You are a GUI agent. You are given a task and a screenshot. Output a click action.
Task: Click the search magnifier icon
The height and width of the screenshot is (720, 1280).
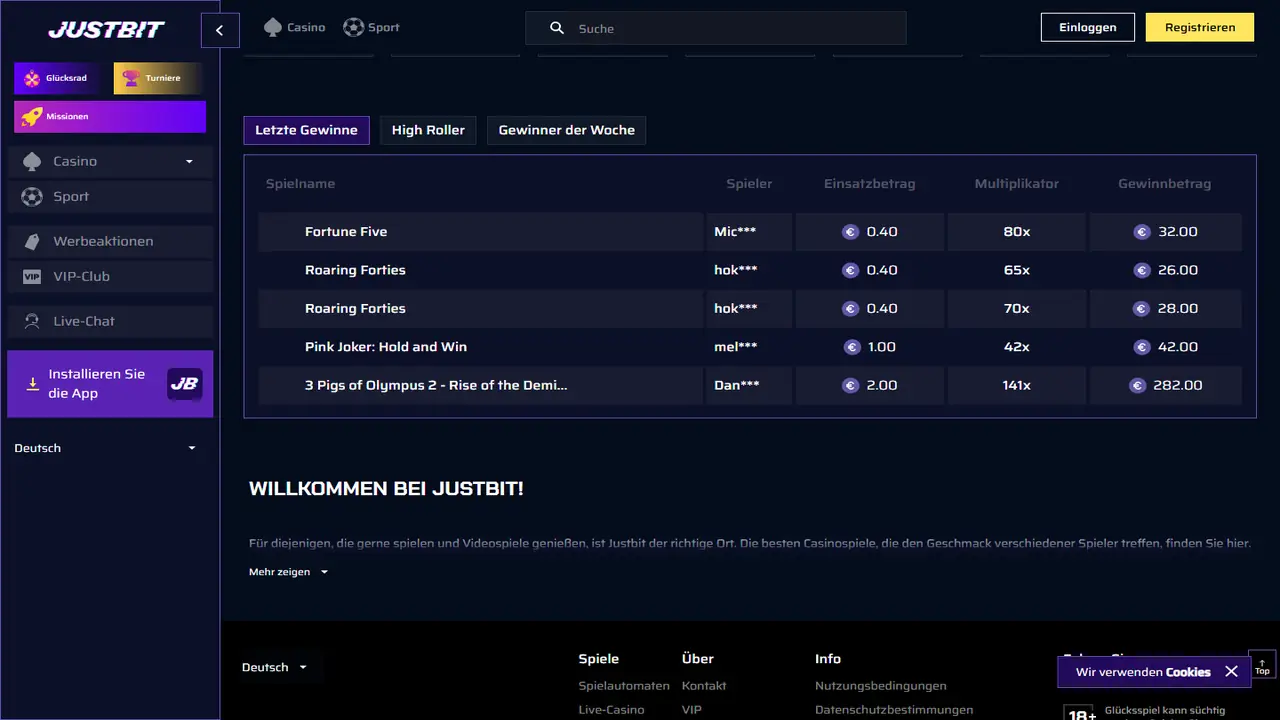pos(557,28)
